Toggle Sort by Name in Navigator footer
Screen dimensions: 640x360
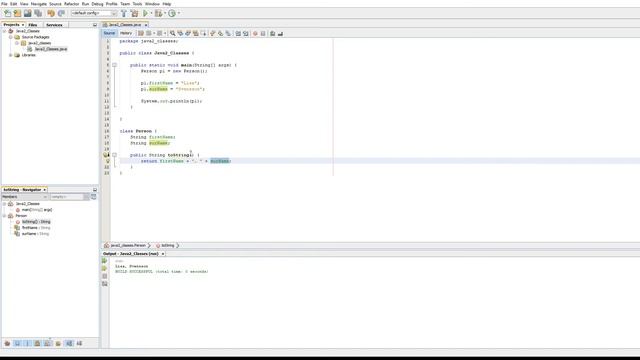coord(69,343)
